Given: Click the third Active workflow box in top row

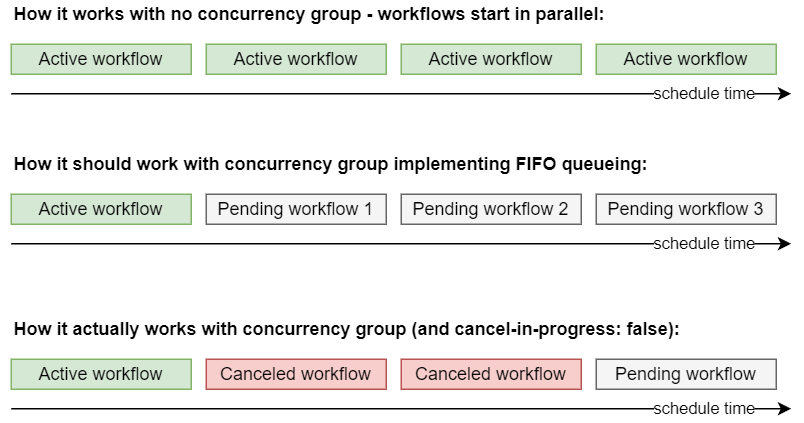Looking at the screenshot, I should (x=491, y=59).
